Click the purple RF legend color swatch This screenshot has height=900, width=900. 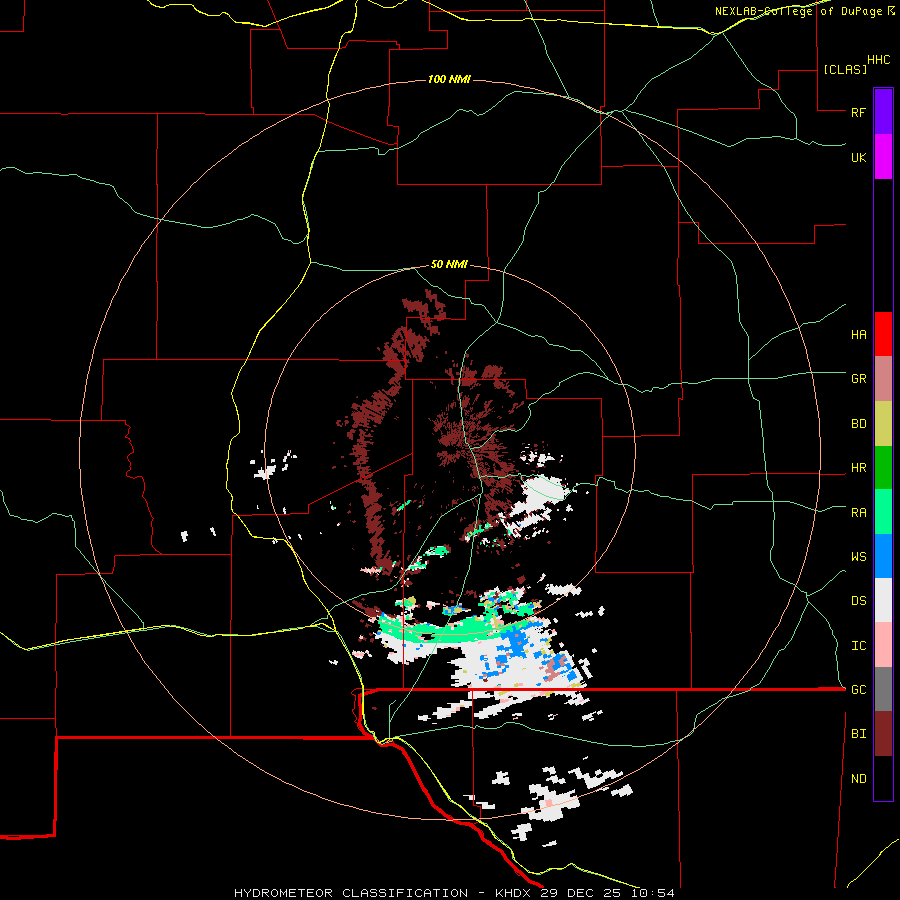883,112
